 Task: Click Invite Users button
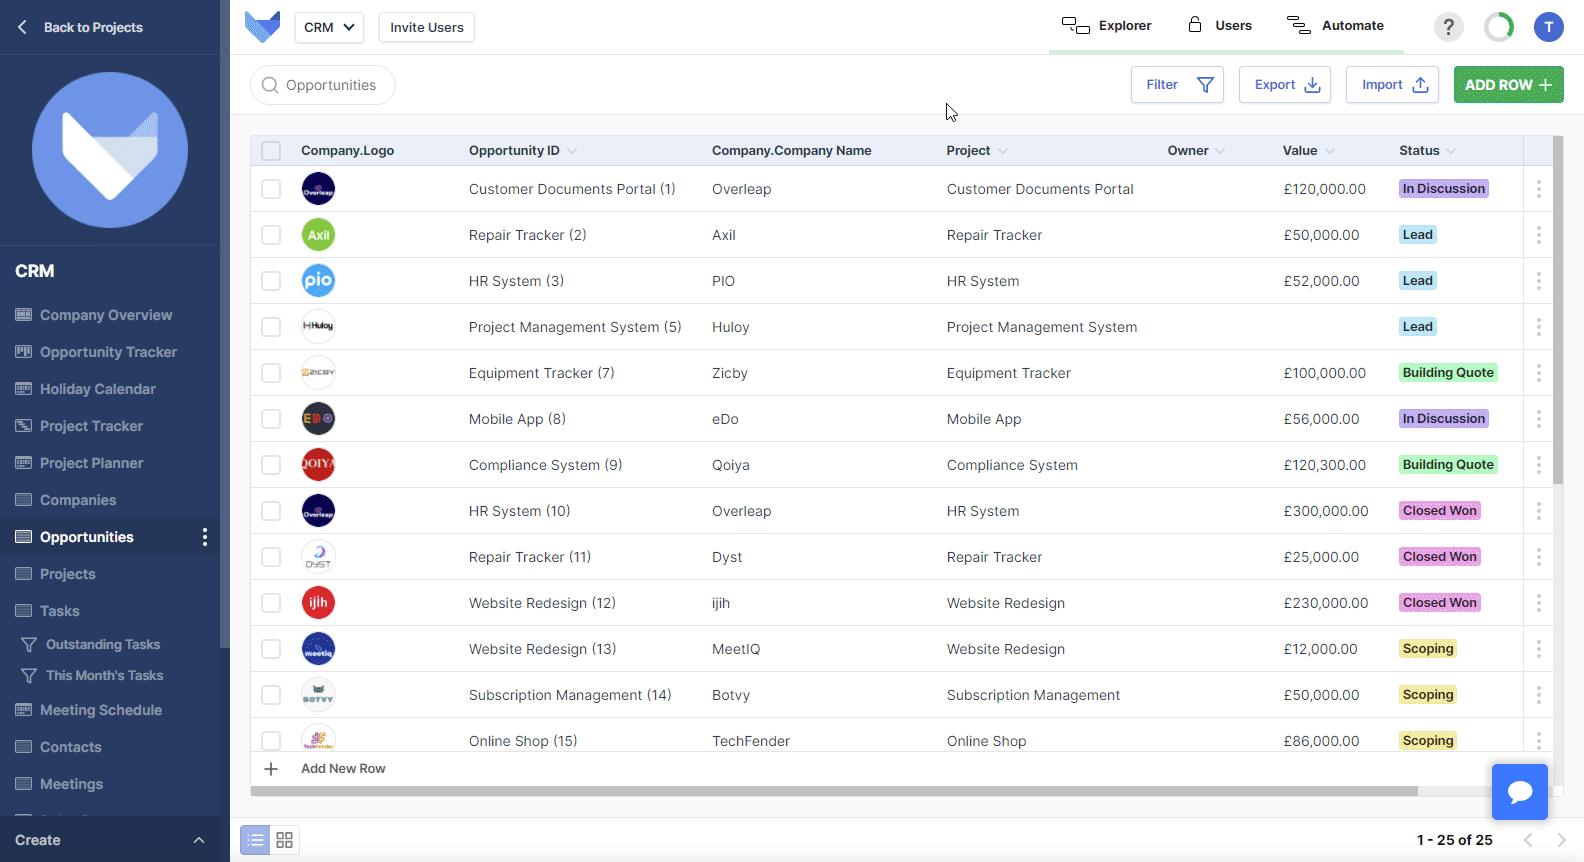[427, 27]
